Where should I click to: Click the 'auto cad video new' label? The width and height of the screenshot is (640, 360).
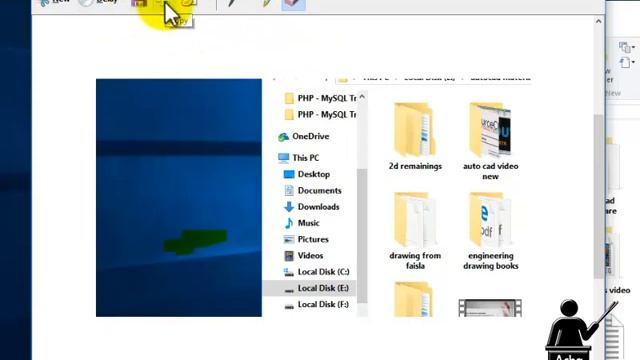pyautogui.click(x=491, y=171)
